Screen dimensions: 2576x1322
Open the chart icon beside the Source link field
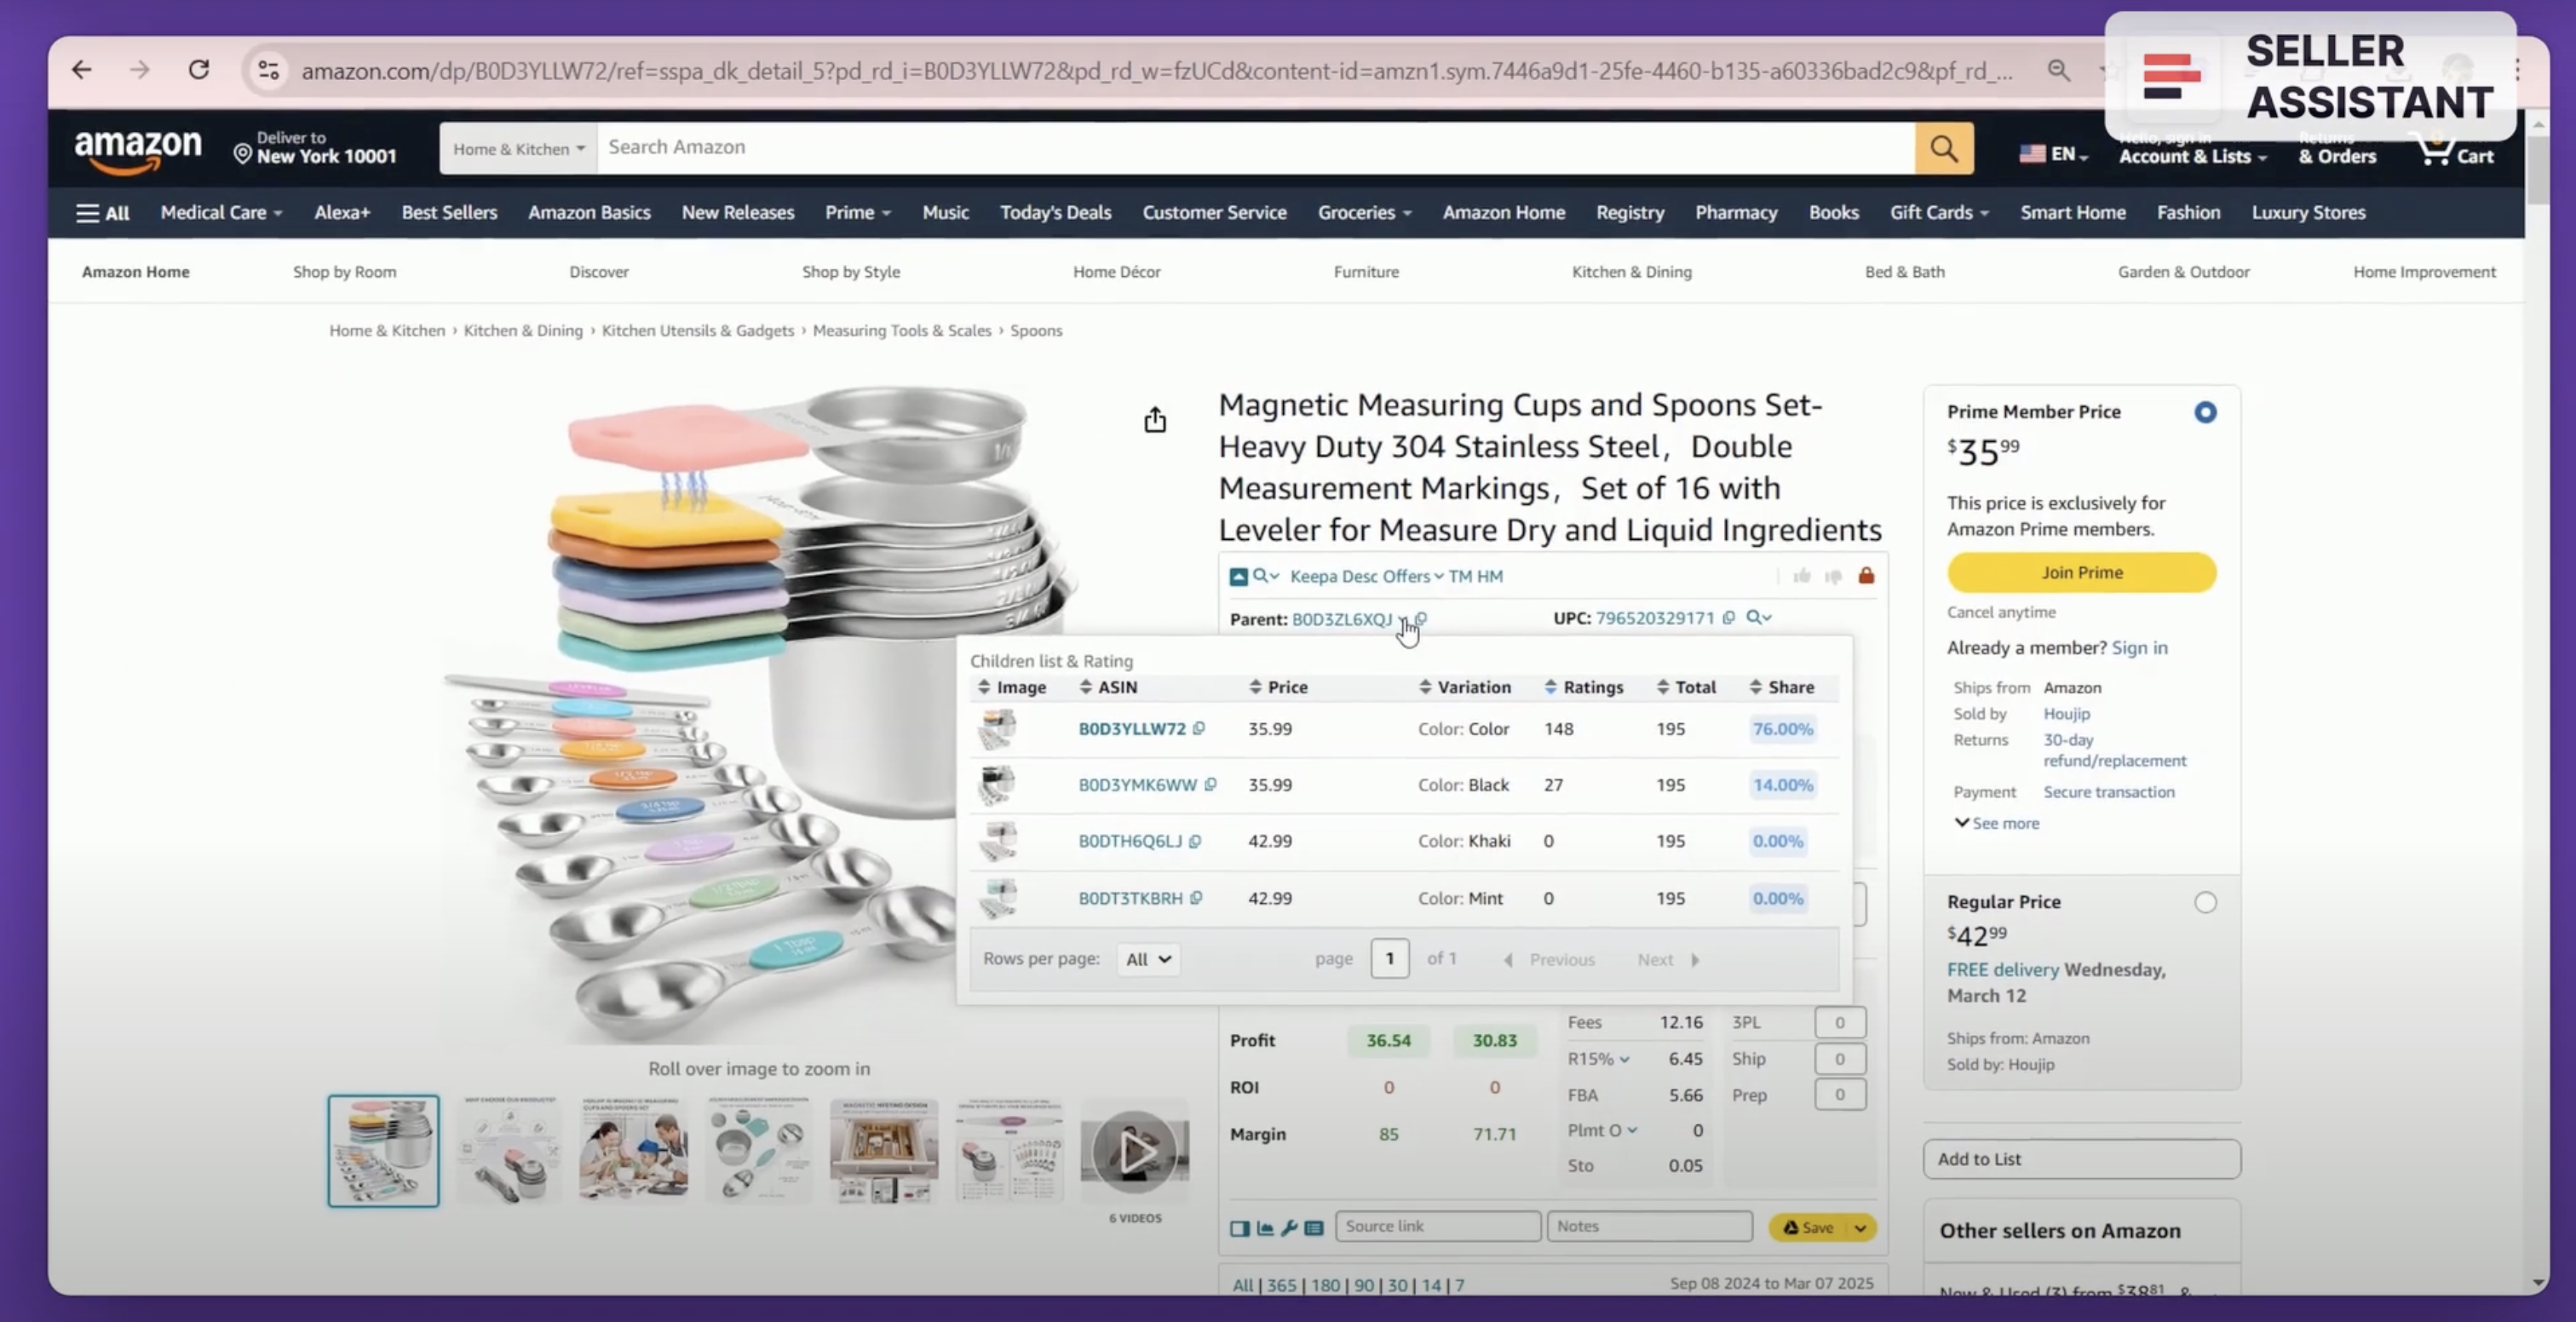[1264, 1228]
